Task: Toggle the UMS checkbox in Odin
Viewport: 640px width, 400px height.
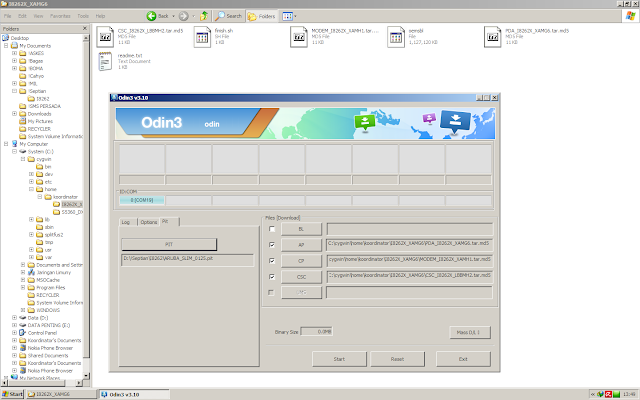Action: coord(271,293)
